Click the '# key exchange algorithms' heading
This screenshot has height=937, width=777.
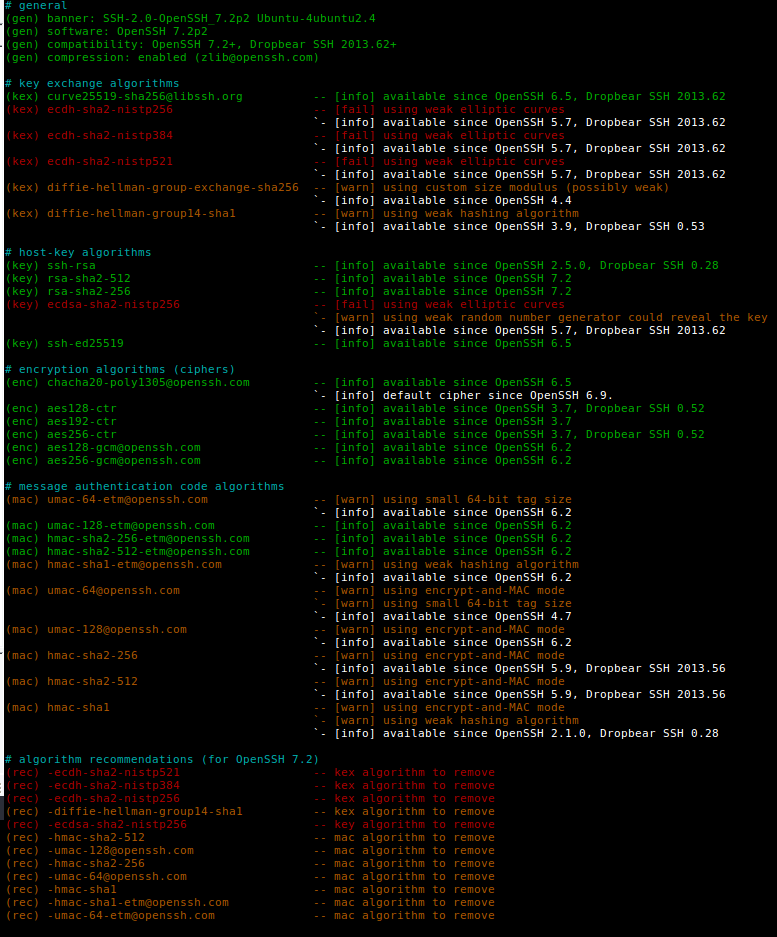[92, 84]
